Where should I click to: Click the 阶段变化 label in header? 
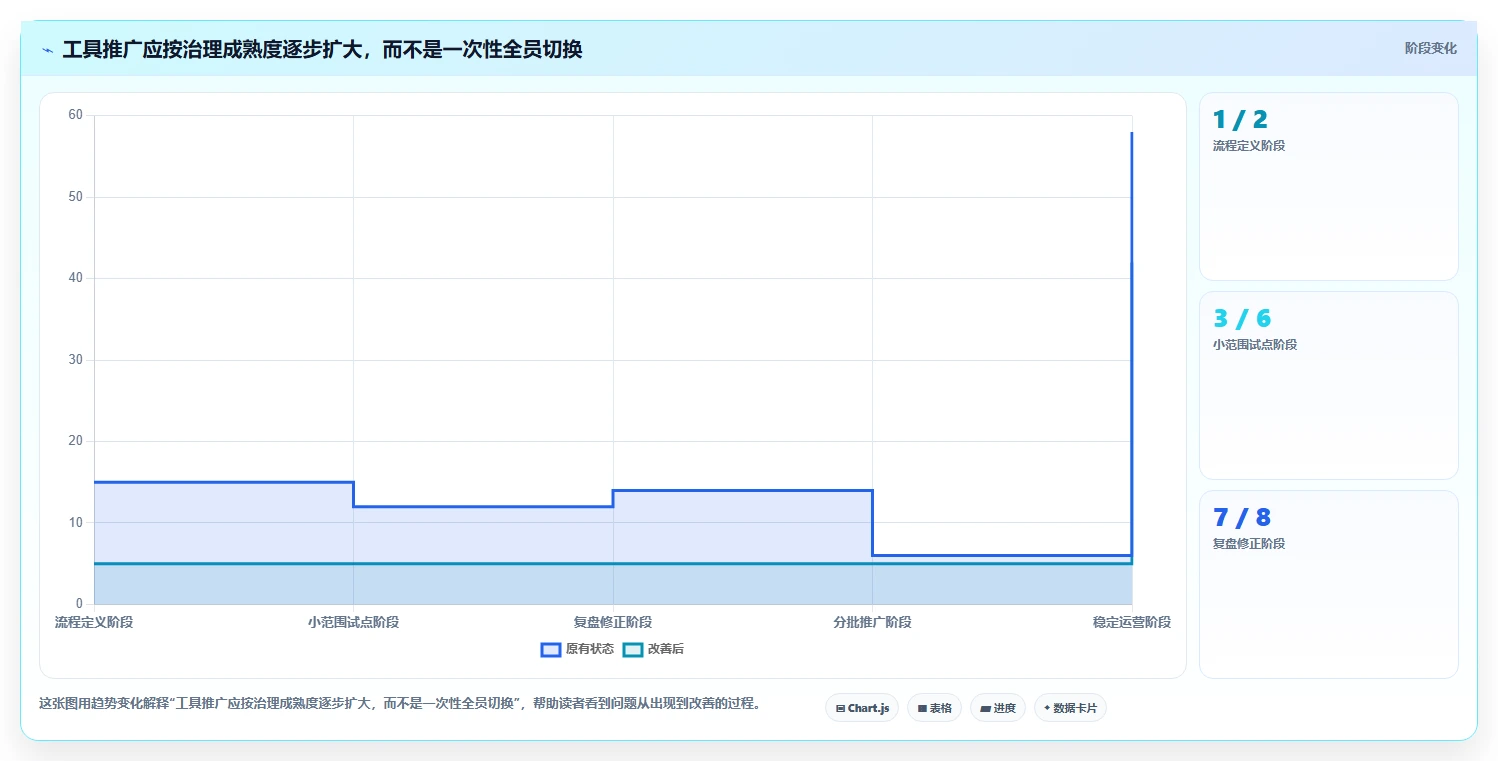[1430, 48]
